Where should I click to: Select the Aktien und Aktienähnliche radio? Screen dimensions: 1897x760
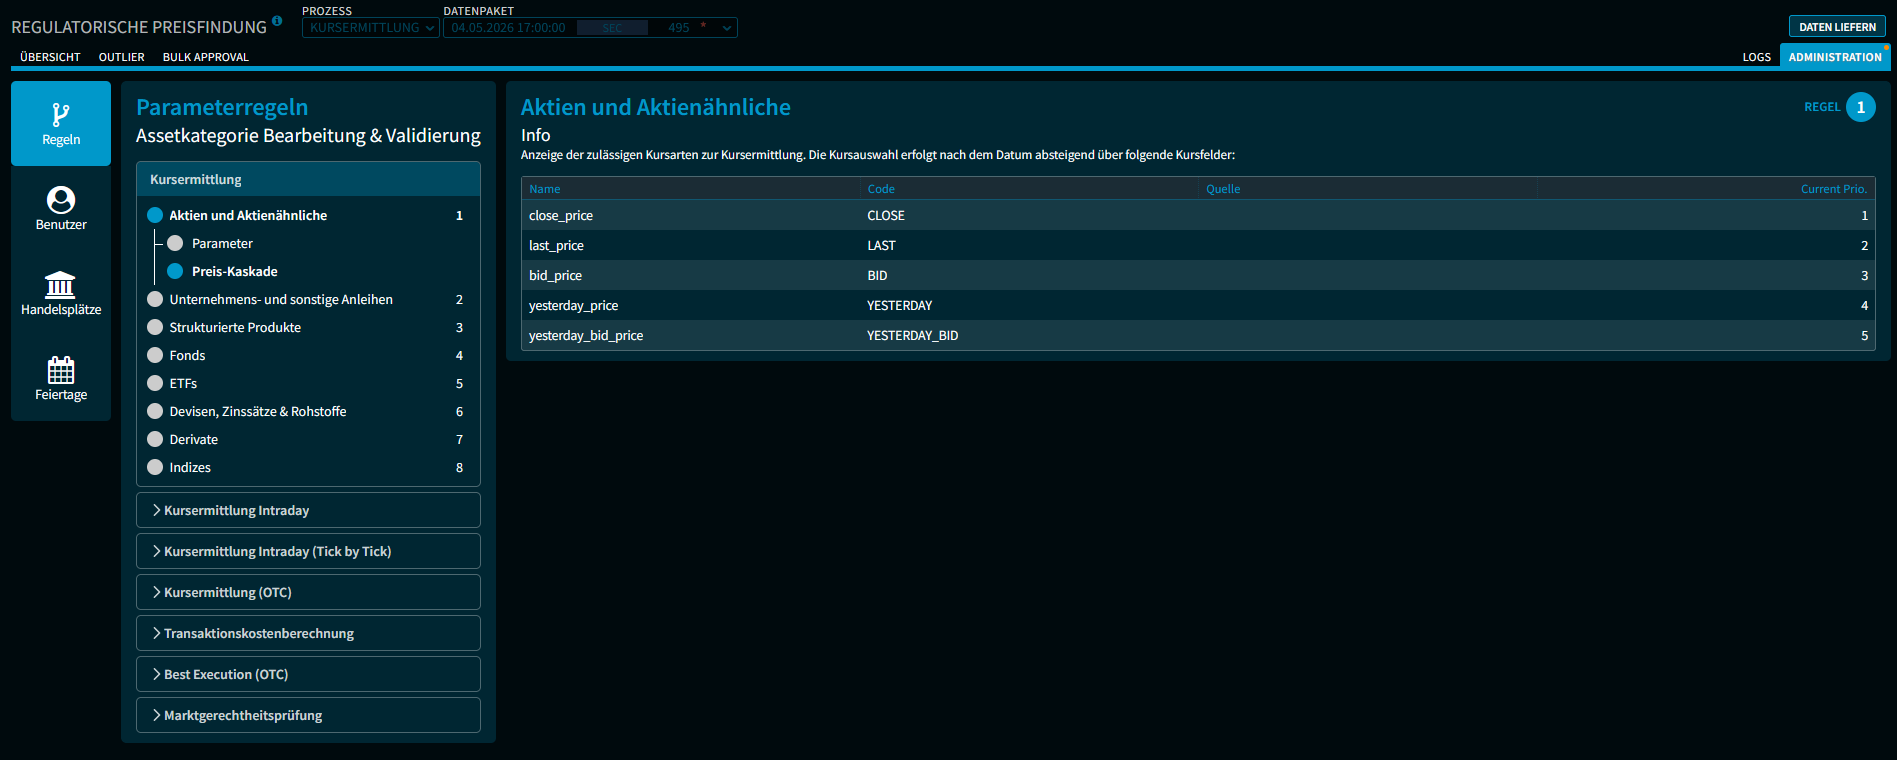(x=155, y=215)
